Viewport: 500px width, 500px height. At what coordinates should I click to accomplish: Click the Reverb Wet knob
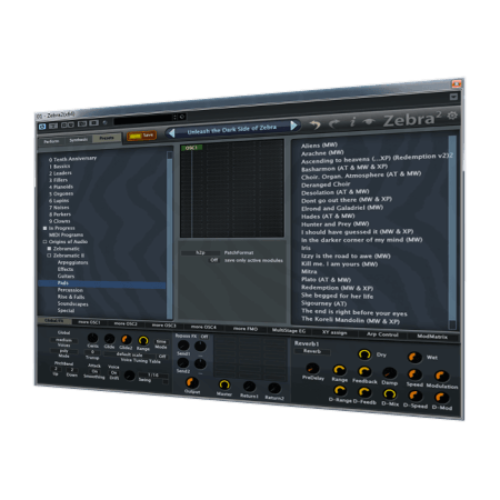click(x=415, y=357)
